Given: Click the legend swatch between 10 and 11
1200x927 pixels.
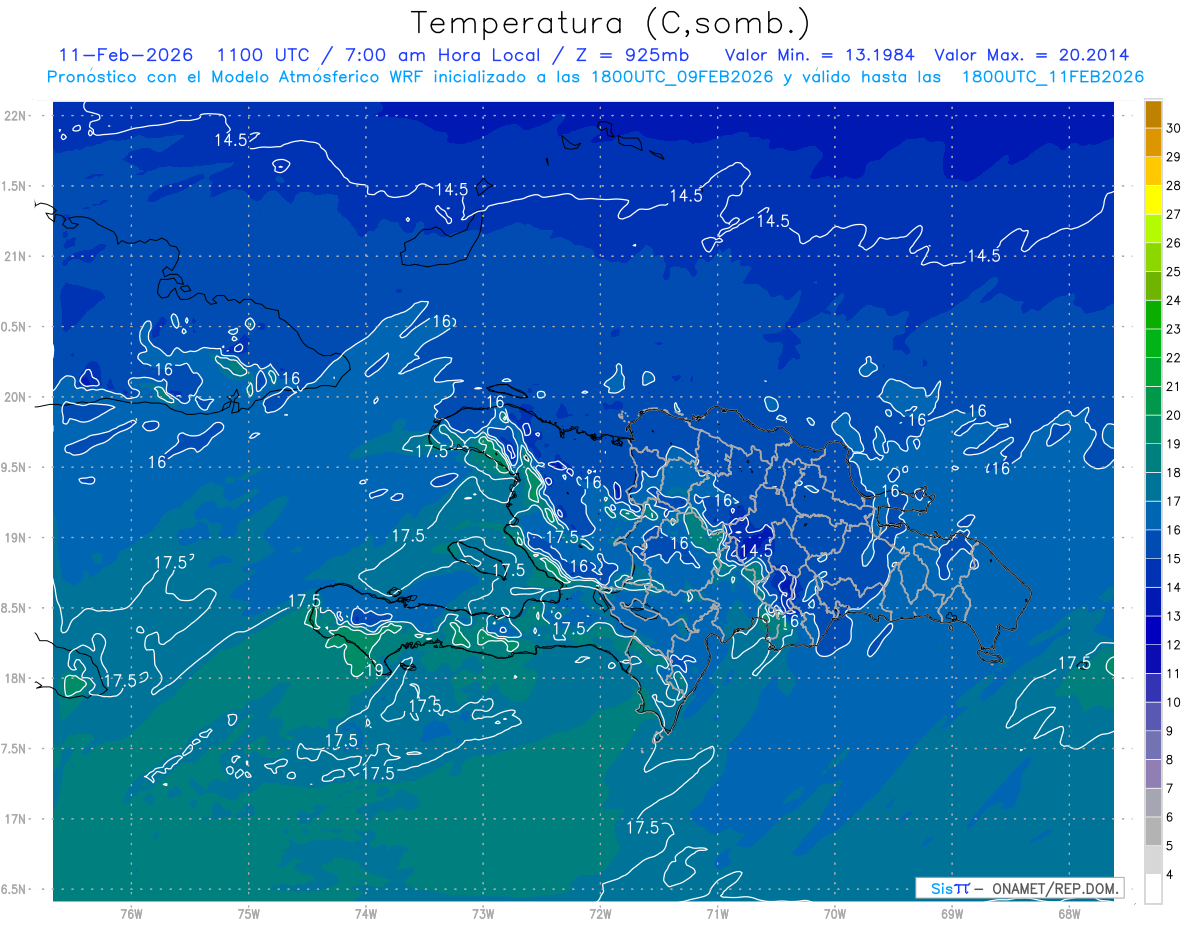Looking at the screenshot, I should pyautogui.click(x=1153, y=687).
